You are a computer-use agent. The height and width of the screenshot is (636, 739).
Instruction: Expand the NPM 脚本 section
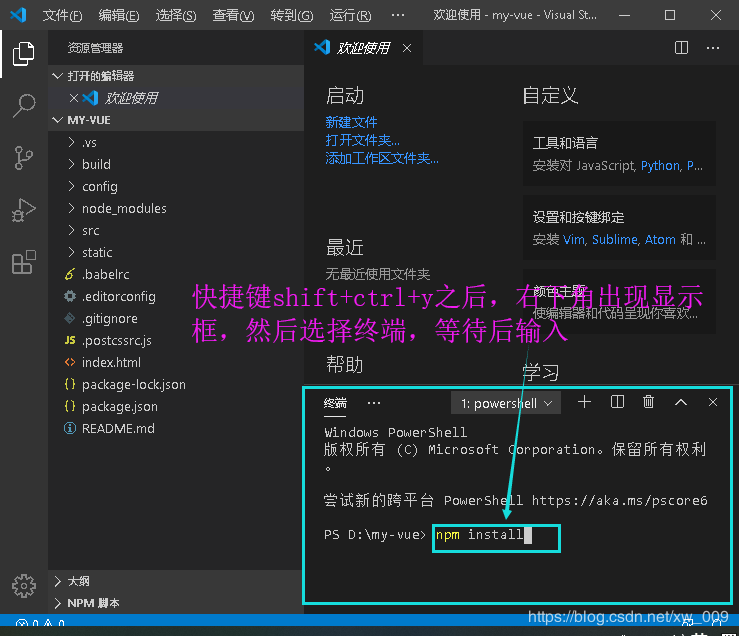click(x=57, y=603)
